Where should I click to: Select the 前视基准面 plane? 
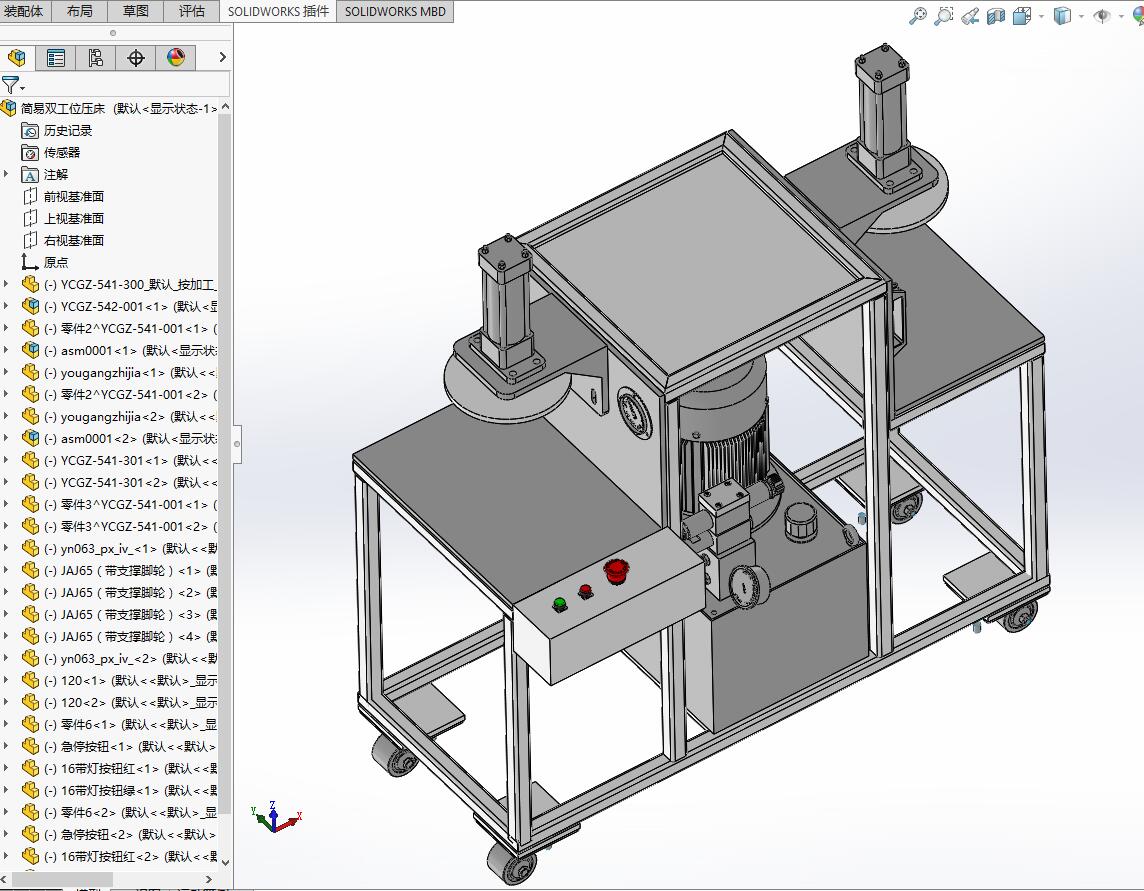pyautogui.click(x=63, y=196)
